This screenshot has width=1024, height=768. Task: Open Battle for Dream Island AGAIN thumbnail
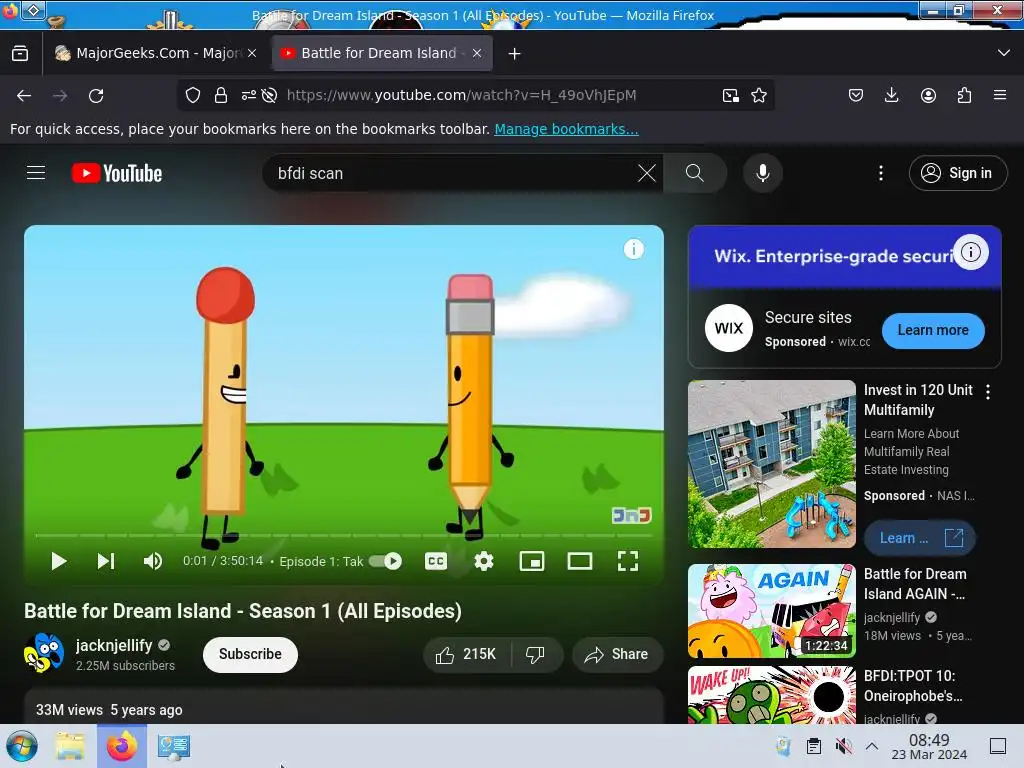pos(771,611)
